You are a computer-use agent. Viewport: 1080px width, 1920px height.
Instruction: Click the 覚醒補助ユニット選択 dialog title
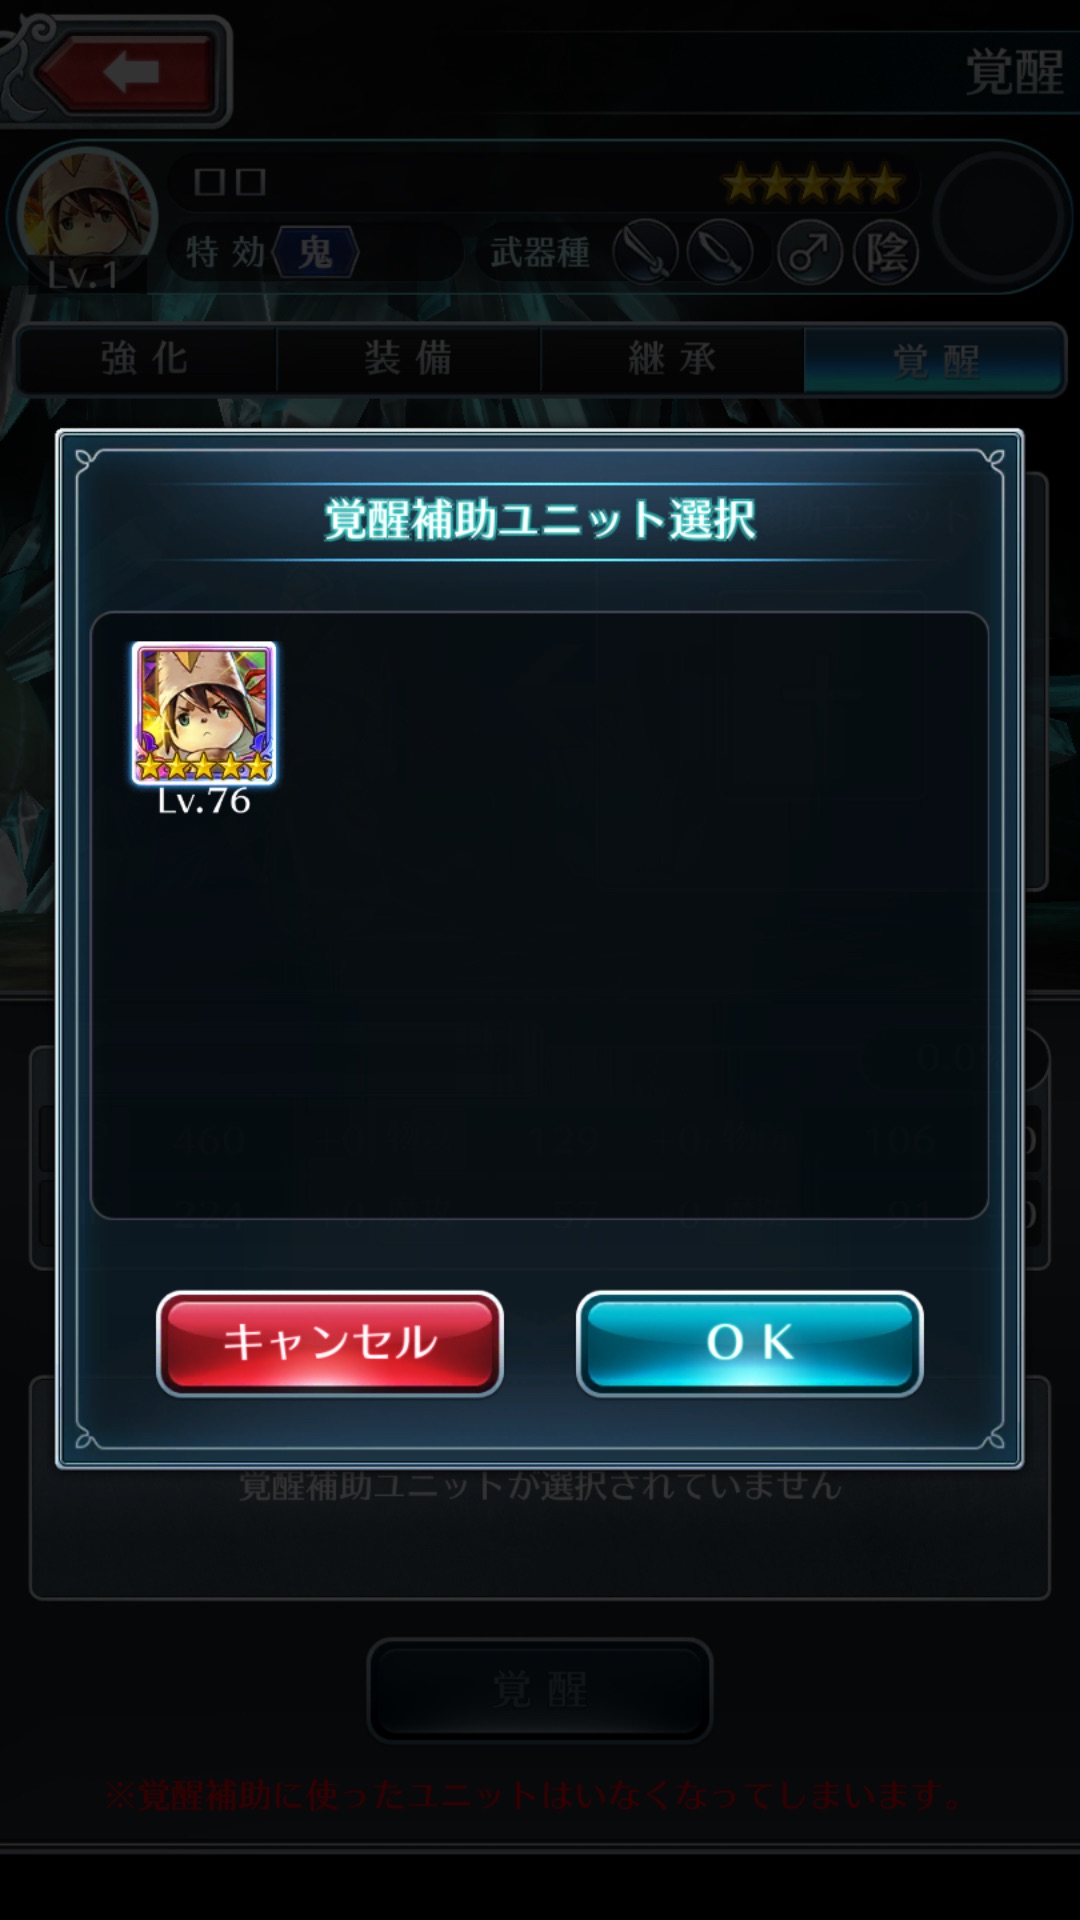coord(540,520)
